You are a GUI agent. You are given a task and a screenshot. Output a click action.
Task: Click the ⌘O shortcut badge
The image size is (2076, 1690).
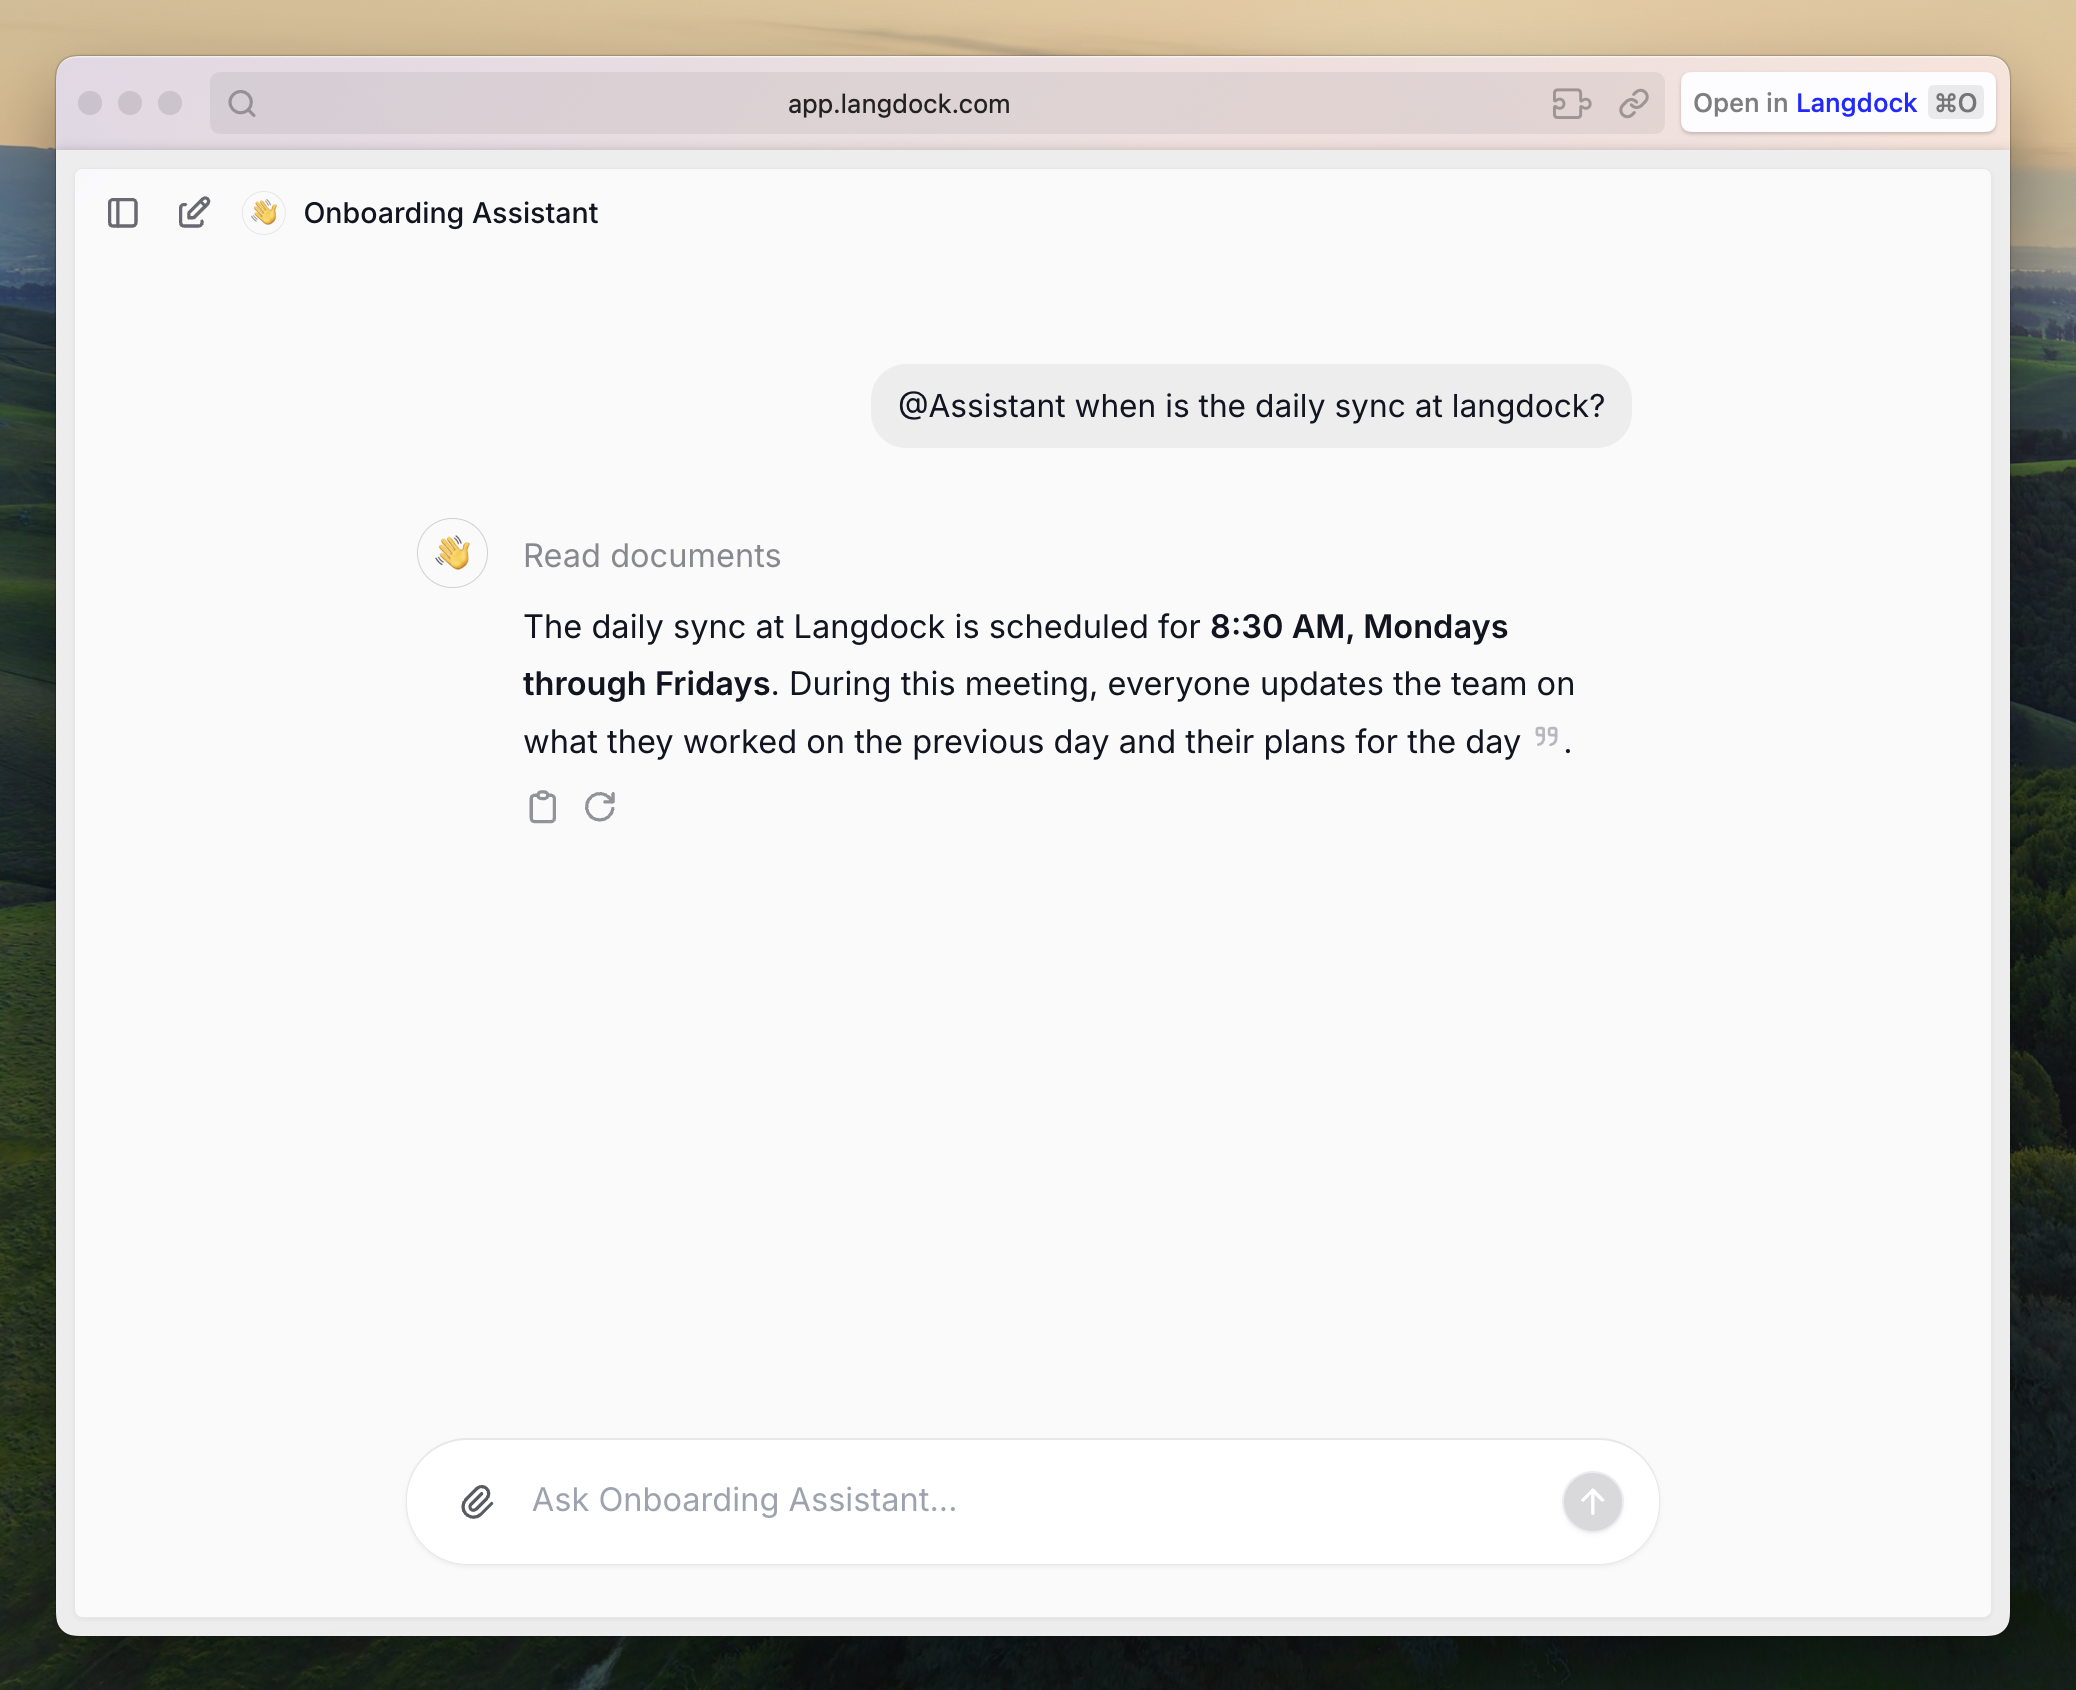pyautogui.click(x=1955, y=103)
